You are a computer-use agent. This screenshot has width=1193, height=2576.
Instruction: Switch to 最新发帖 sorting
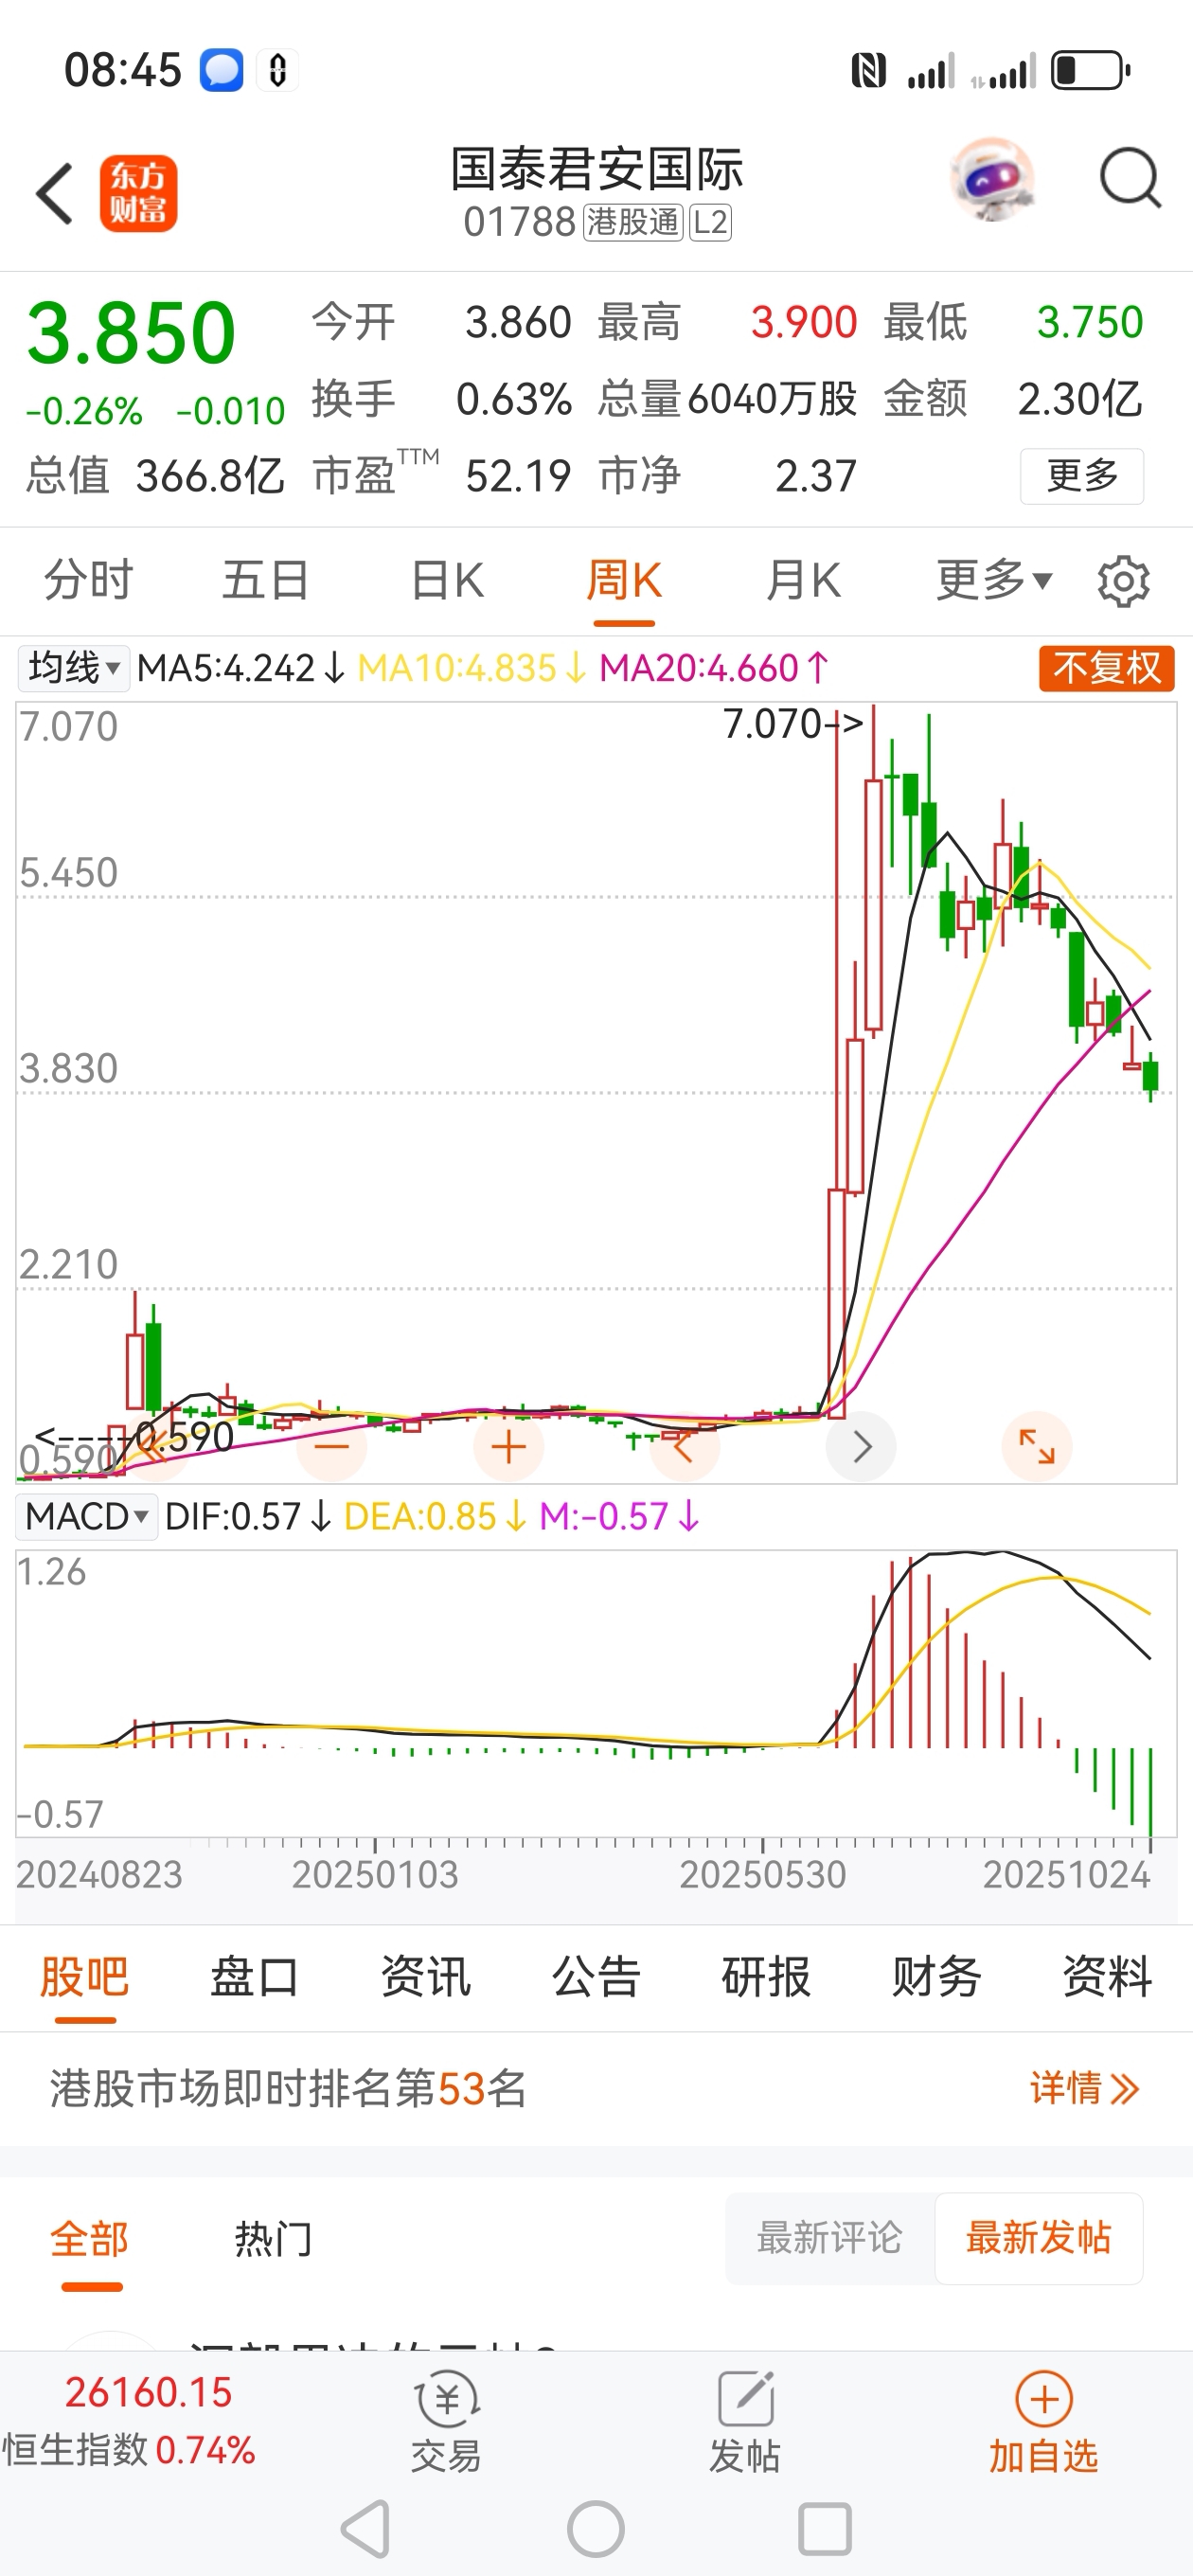click(1039, 2239)
